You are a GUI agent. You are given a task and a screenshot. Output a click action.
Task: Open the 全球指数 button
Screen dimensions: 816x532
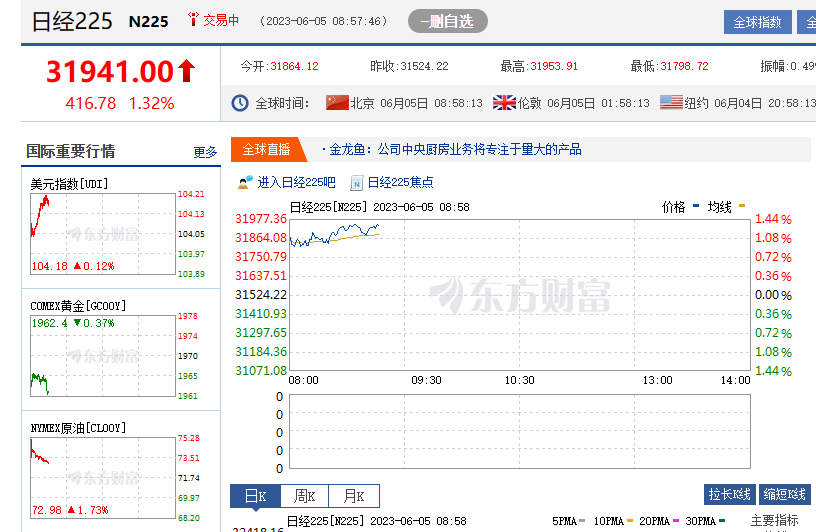tap(757, 22)
